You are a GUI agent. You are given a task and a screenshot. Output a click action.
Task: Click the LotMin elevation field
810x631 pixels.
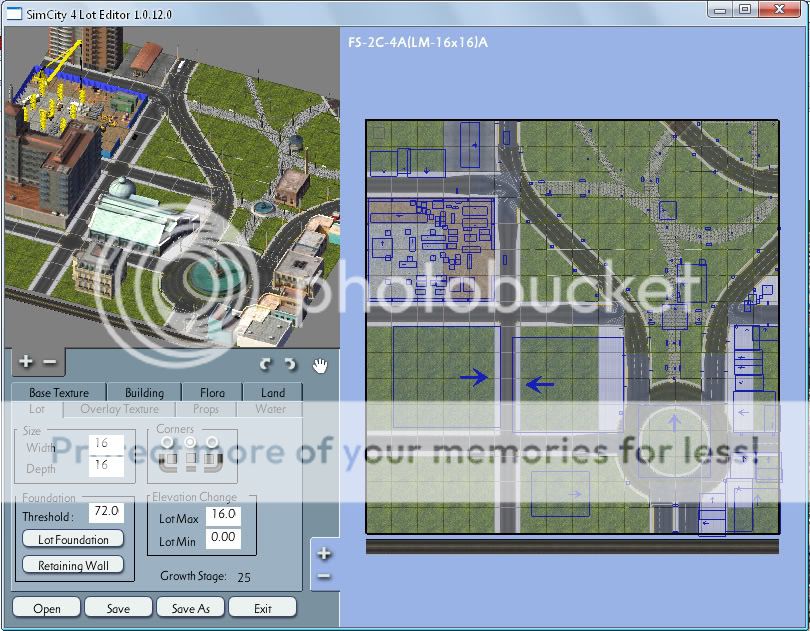pyautogui.click(x=224, y=538)
